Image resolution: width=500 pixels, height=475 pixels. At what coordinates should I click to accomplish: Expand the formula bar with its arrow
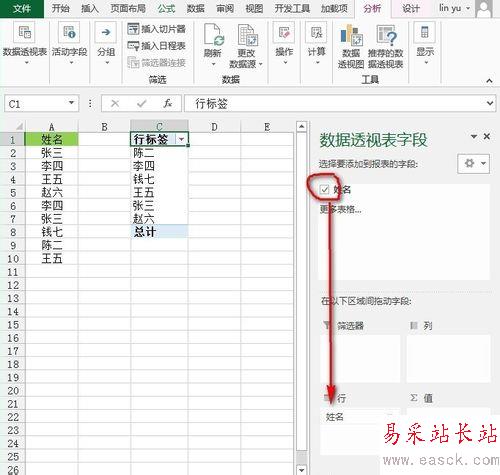[490, 103]
